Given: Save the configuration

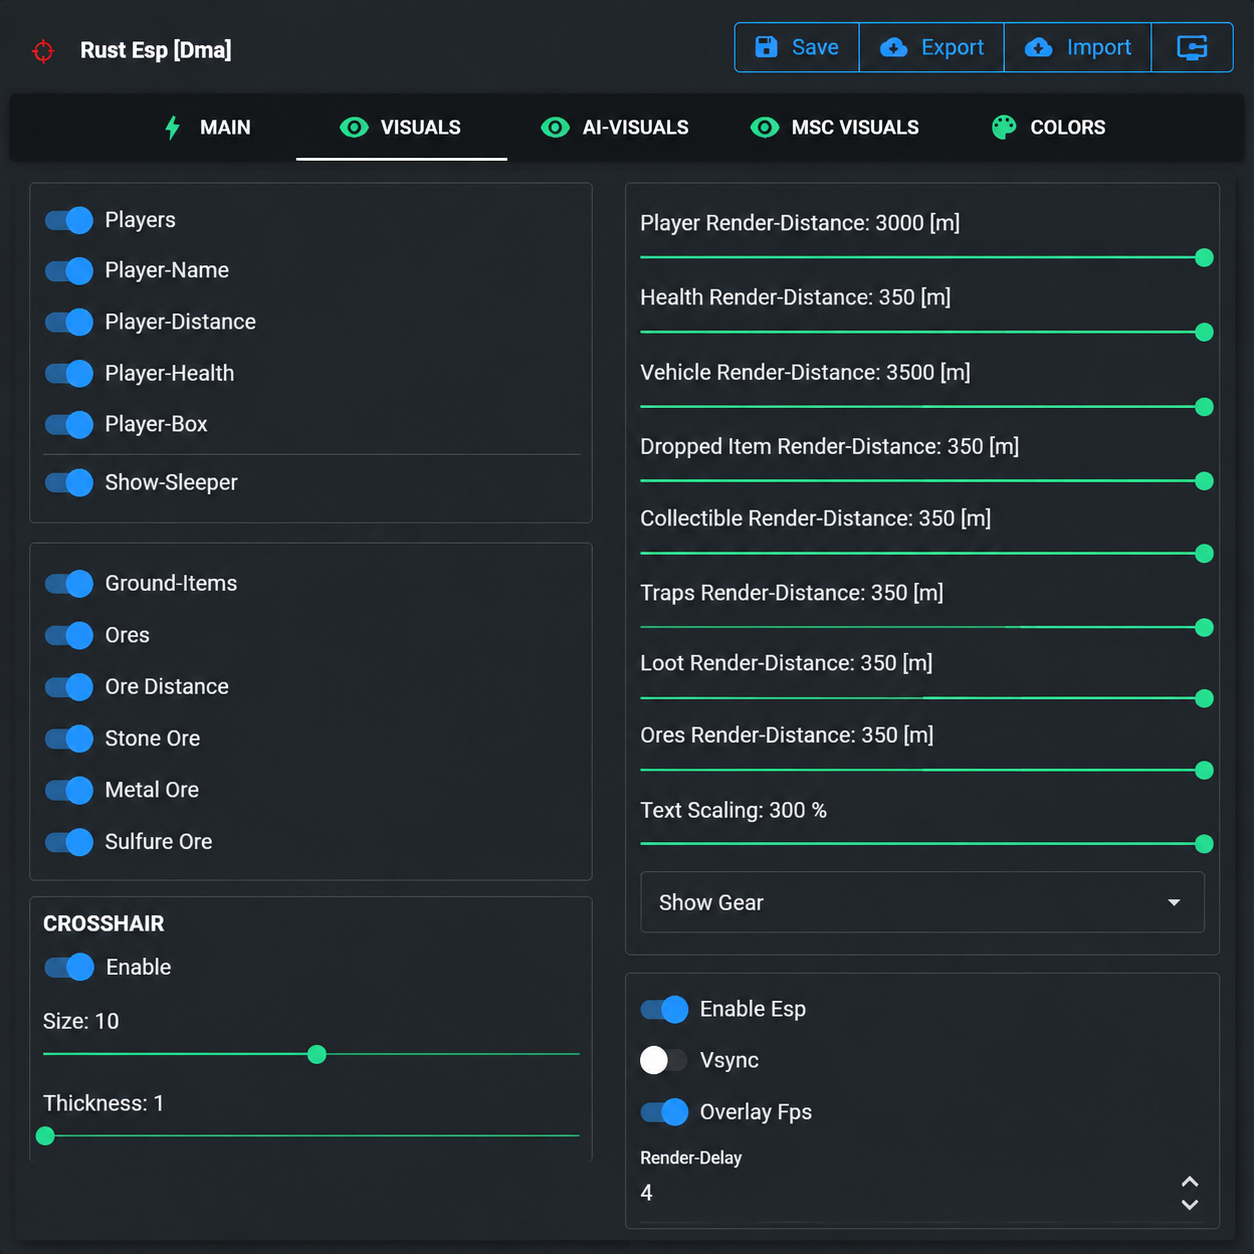Looking at the screenshot, I should (797, 47).
